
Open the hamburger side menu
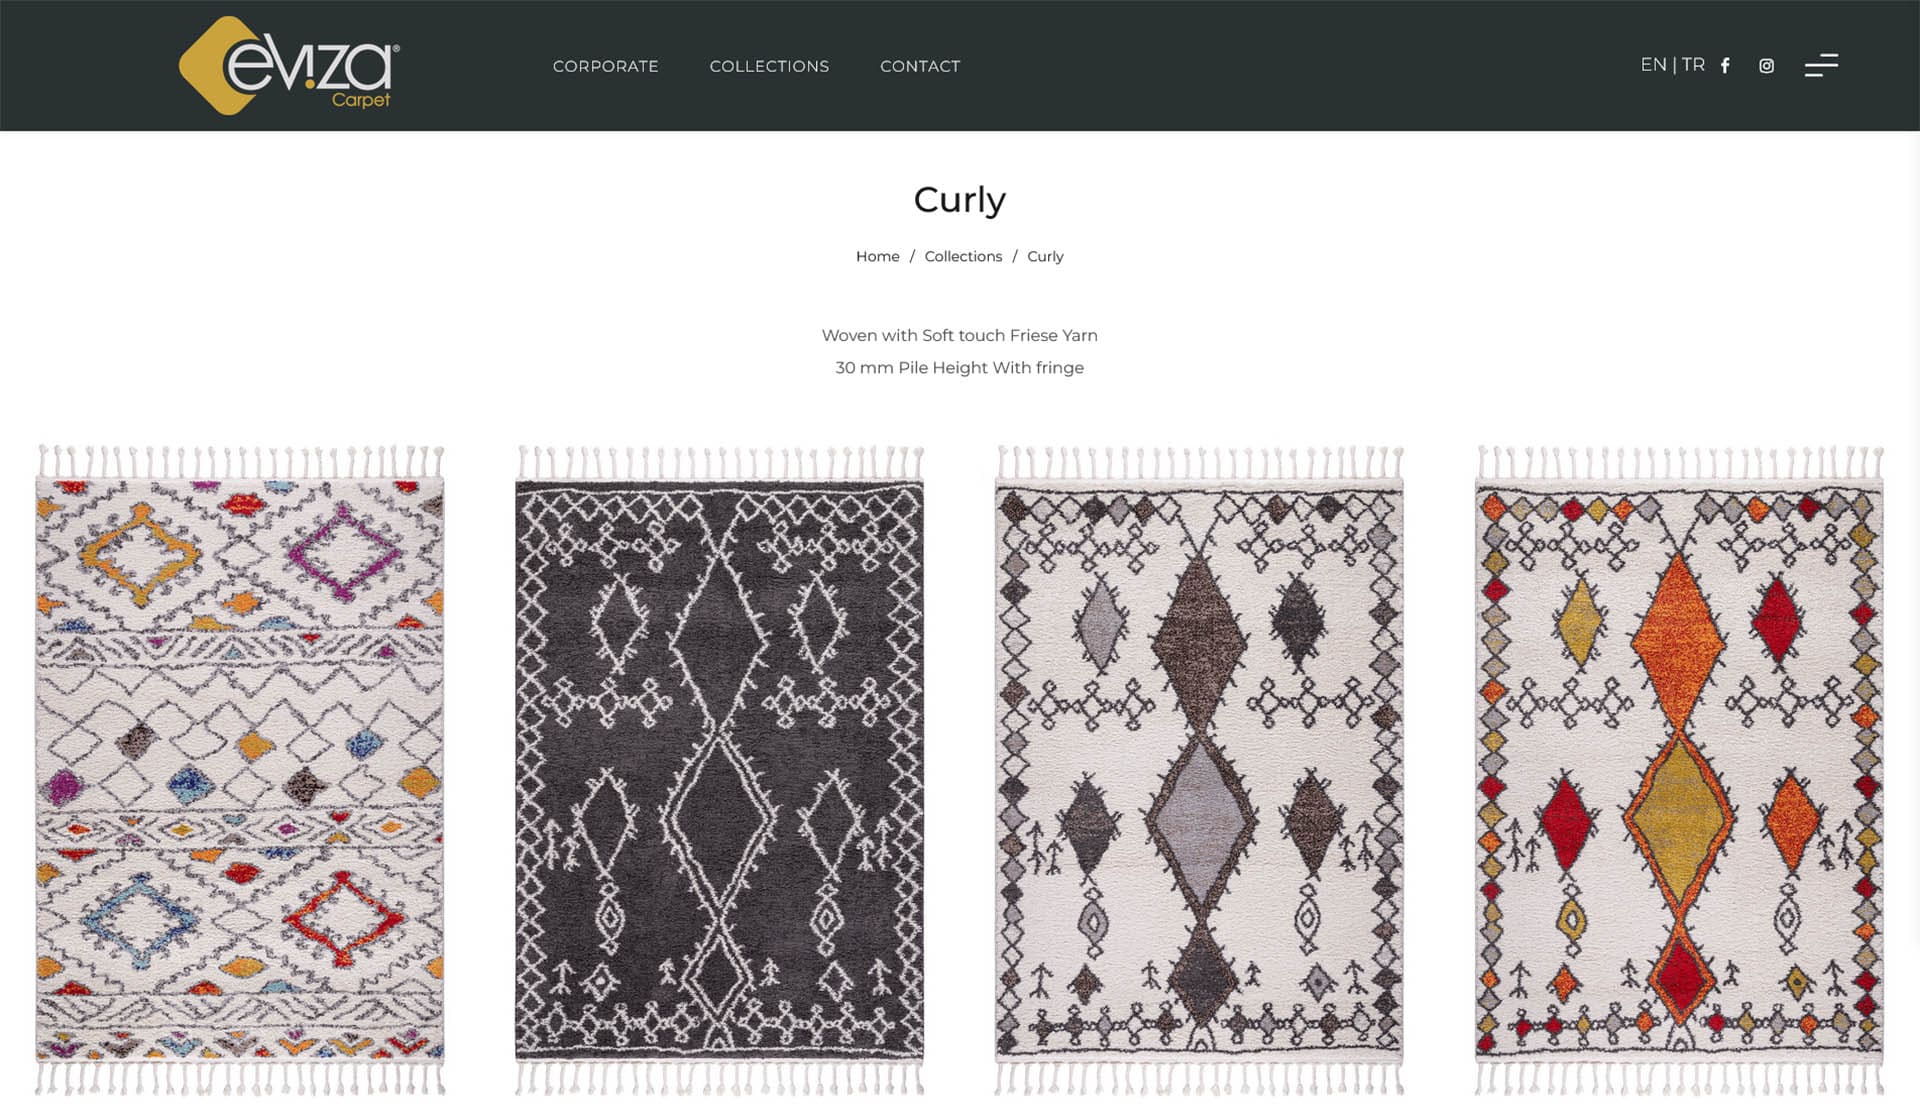tap(1821, 65)
